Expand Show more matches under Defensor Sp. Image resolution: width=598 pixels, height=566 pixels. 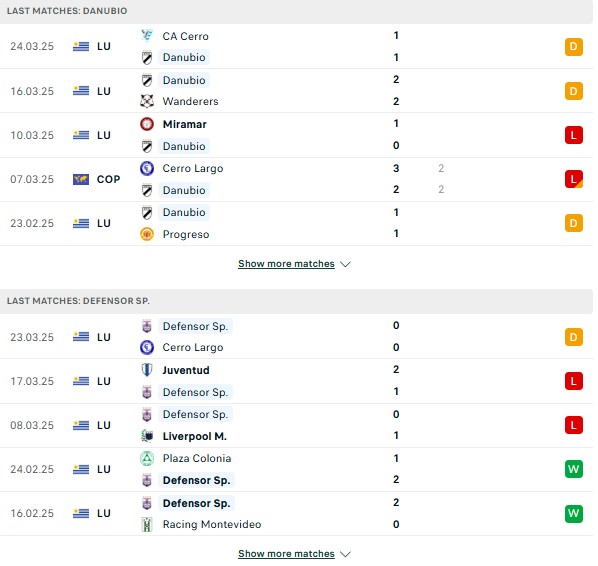pos(286,553)
